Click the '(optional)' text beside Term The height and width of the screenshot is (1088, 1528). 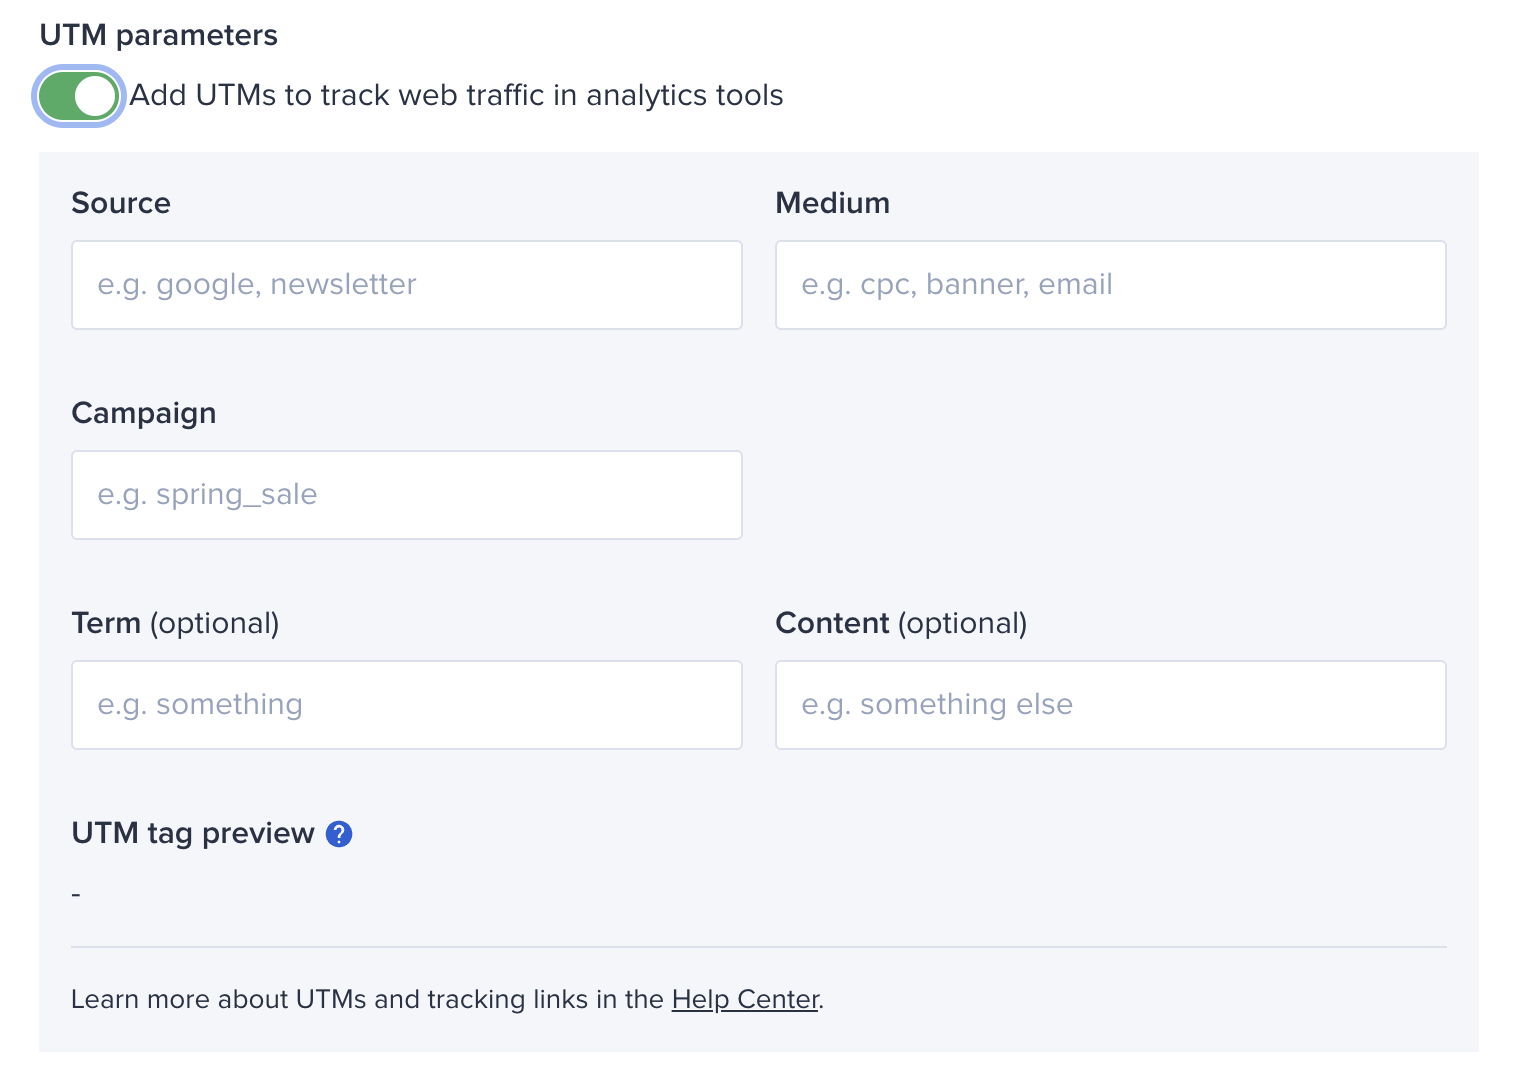[215, 624]
